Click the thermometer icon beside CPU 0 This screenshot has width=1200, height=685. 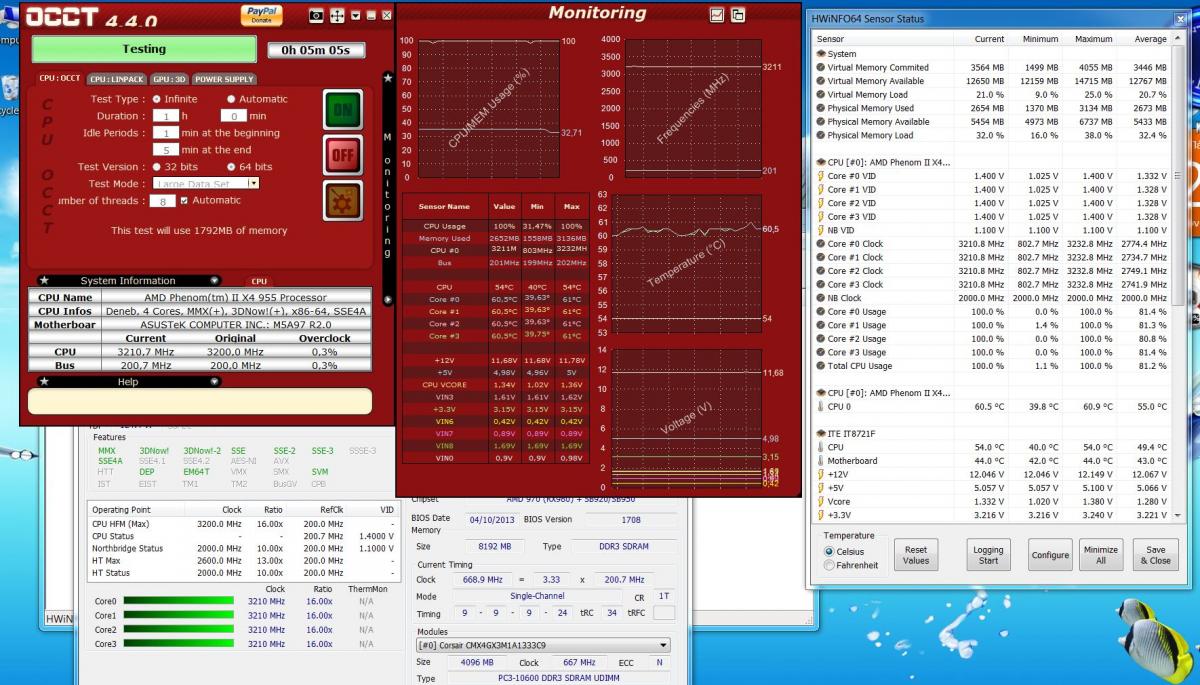click(820, 407)
